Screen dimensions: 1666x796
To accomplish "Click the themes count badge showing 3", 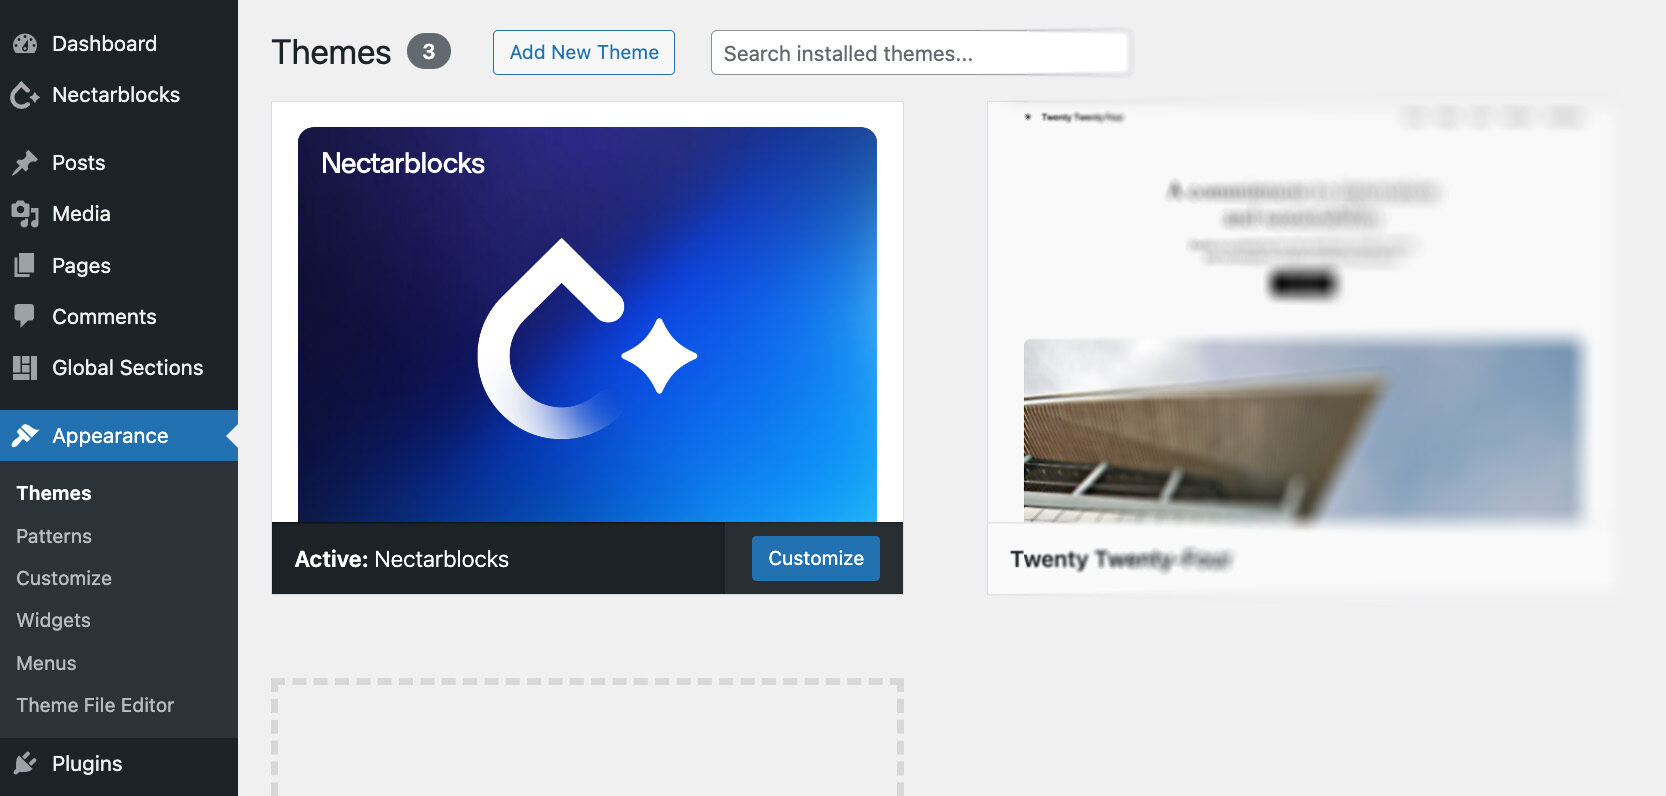I will point(429,52).
